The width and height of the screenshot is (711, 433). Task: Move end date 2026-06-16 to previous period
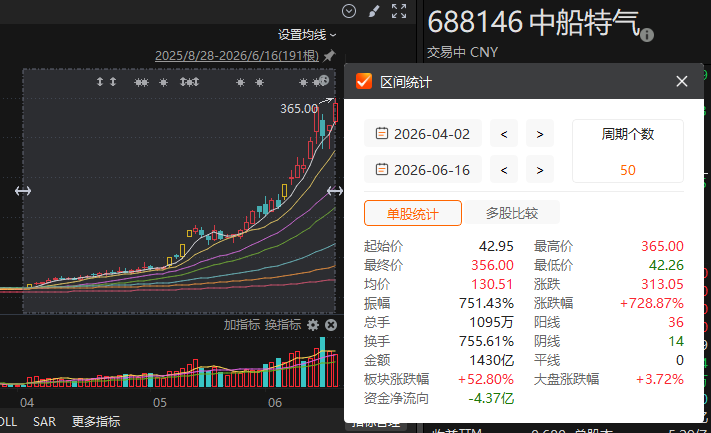click(x=504, y=170)
